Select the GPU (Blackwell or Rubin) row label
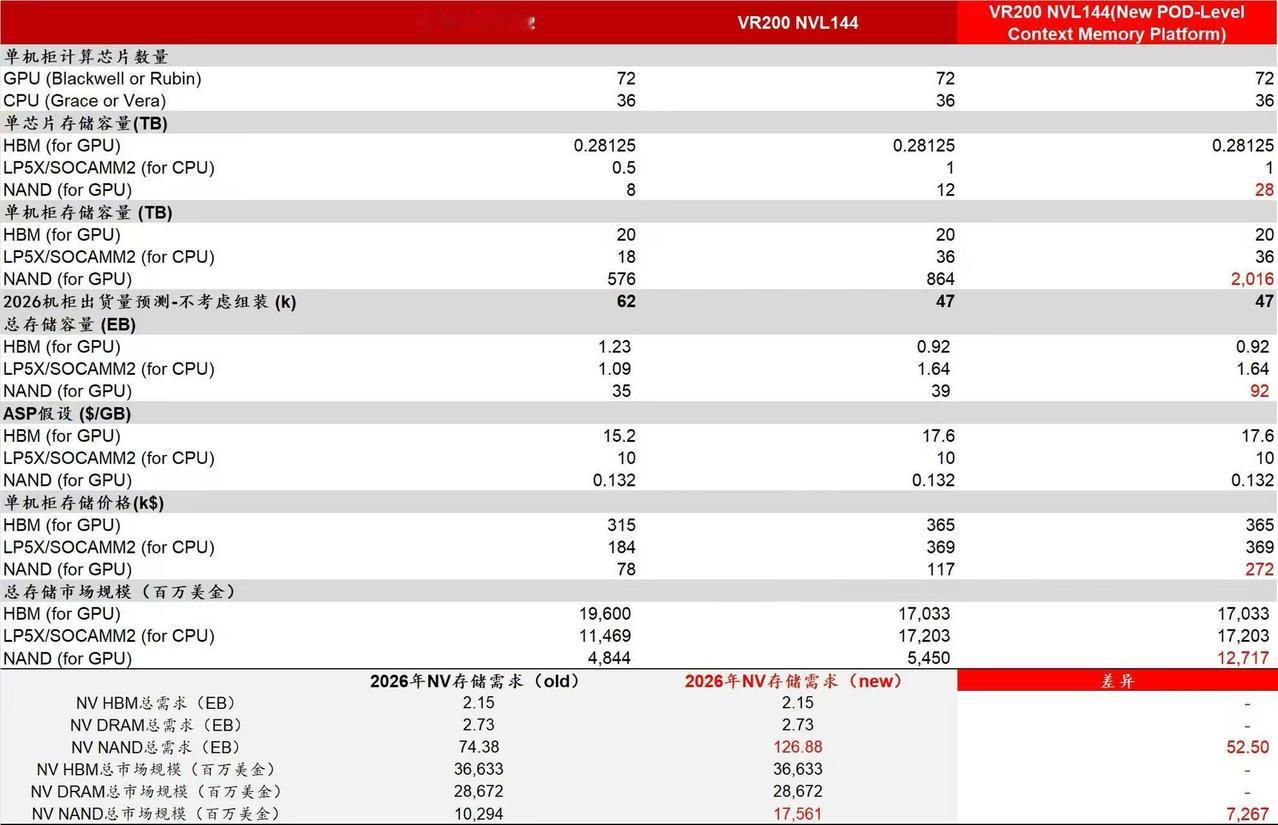Screen dimensions: 1278x825 click(x=100, y=78)
